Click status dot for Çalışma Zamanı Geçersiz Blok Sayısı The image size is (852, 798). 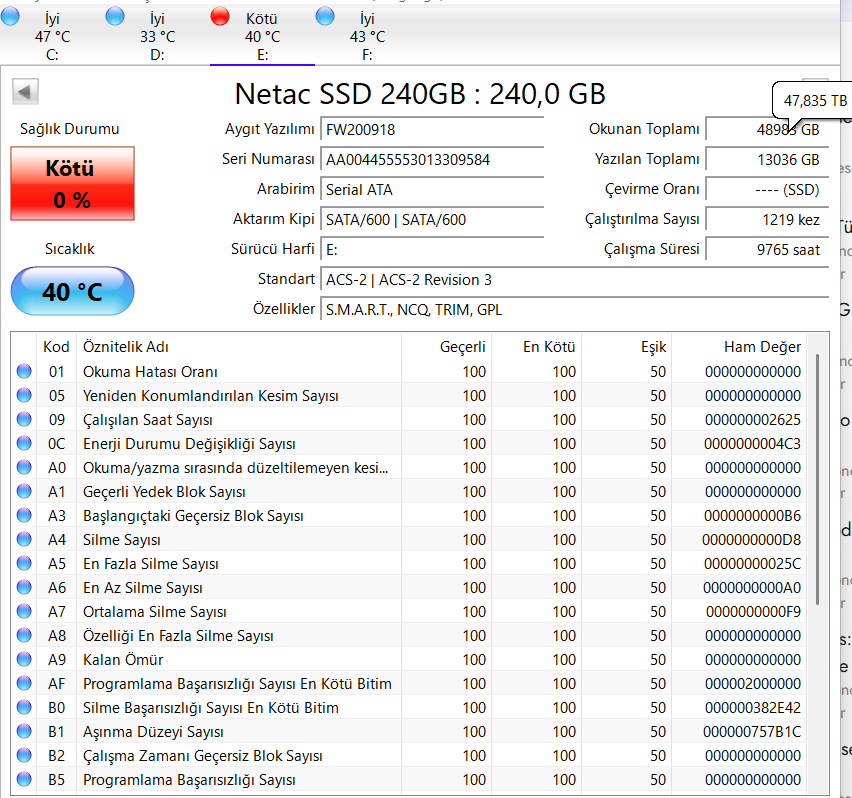click(x=24, y=755)
